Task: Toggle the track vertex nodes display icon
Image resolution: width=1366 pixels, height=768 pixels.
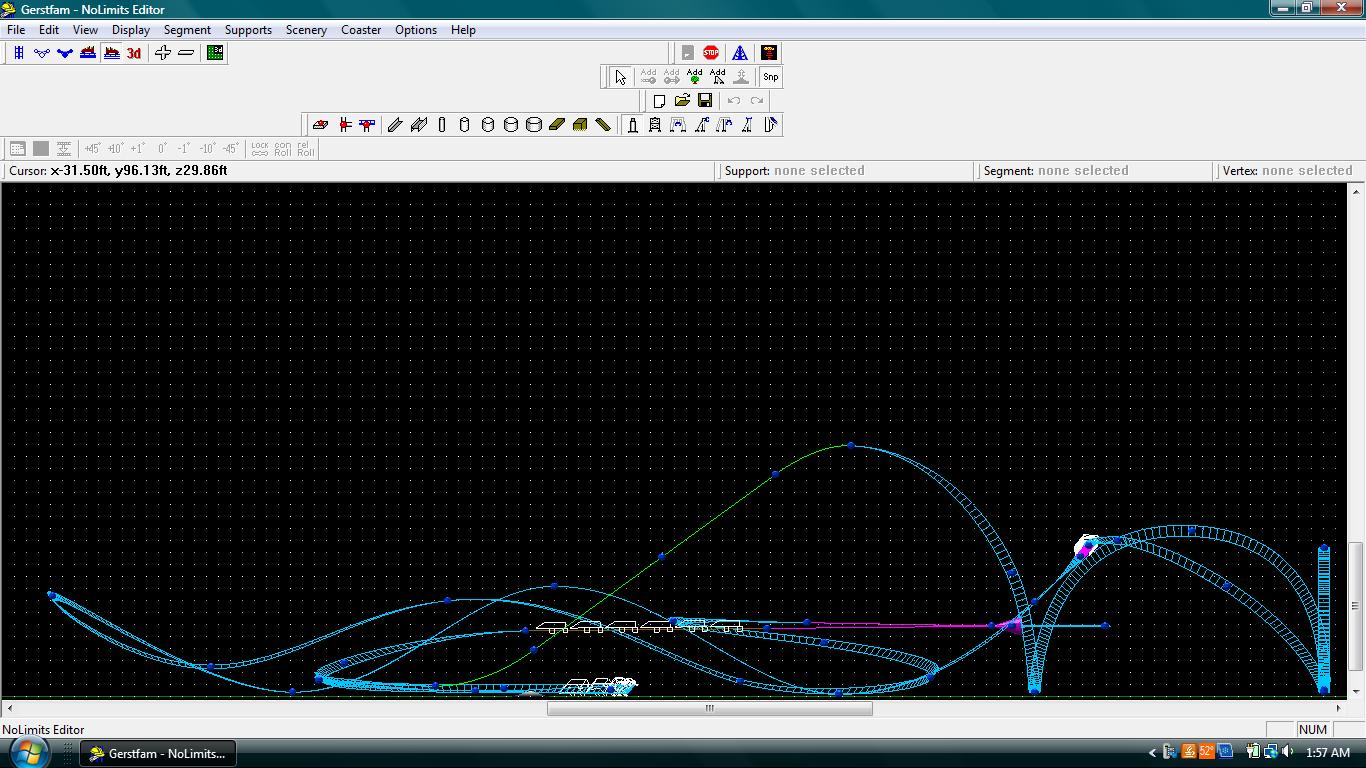Action: point(42,53)
